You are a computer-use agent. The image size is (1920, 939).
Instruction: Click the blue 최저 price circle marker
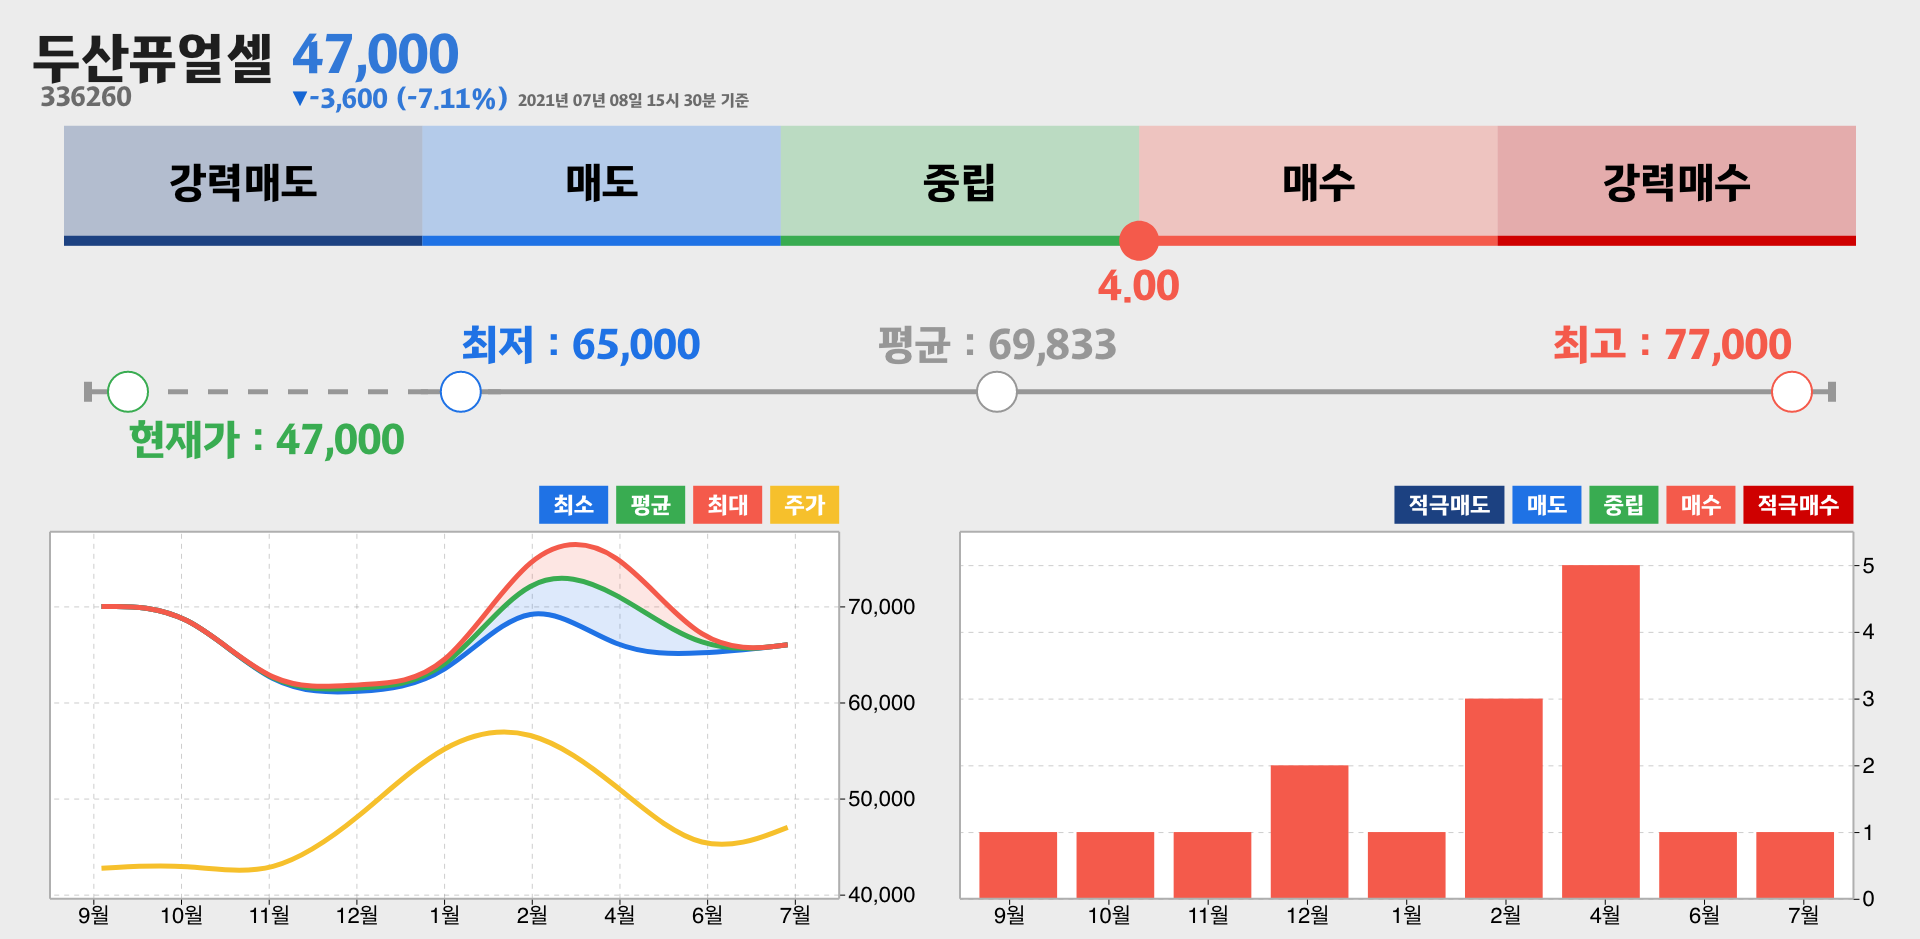click(x=461, y=391)
